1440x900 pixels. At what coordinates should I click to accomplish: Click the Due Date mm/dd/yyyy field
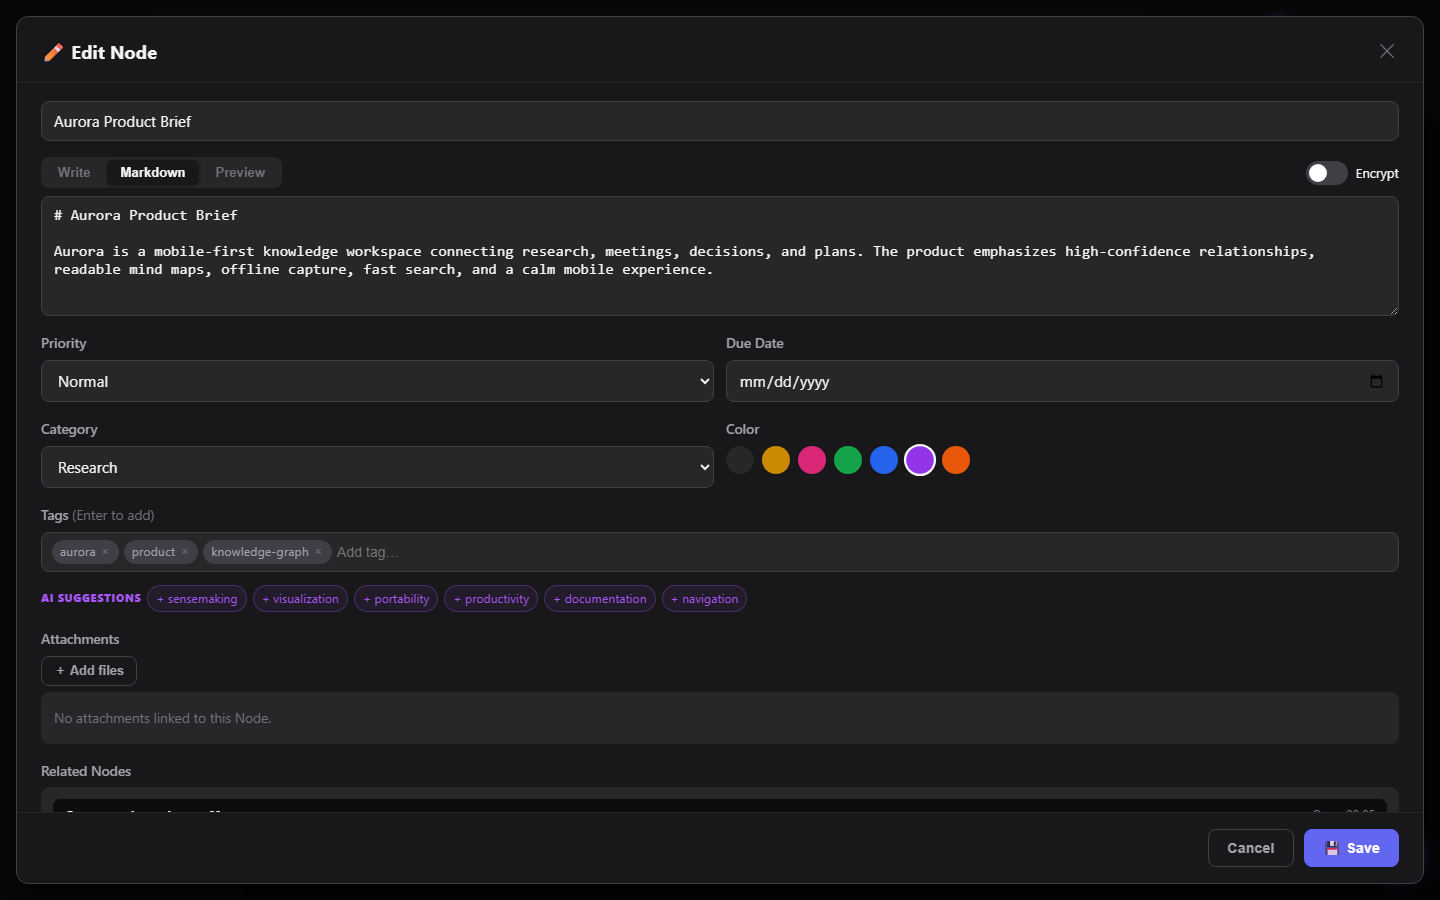click(x=1062, y=381)
